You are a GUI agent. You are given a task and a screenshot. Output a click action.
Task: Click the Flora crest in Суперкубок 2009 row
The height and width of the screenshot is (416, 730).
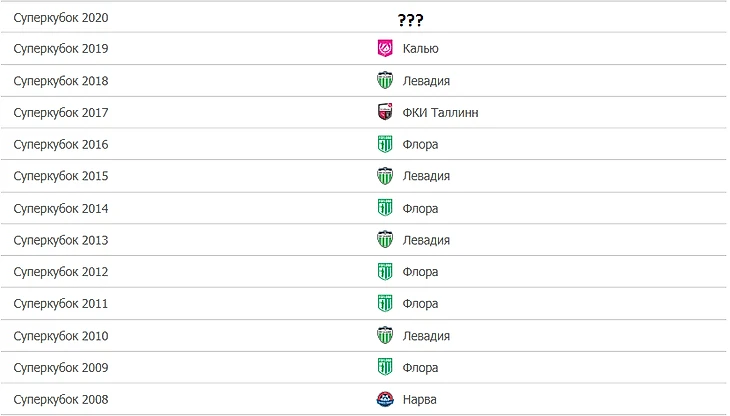385,368
